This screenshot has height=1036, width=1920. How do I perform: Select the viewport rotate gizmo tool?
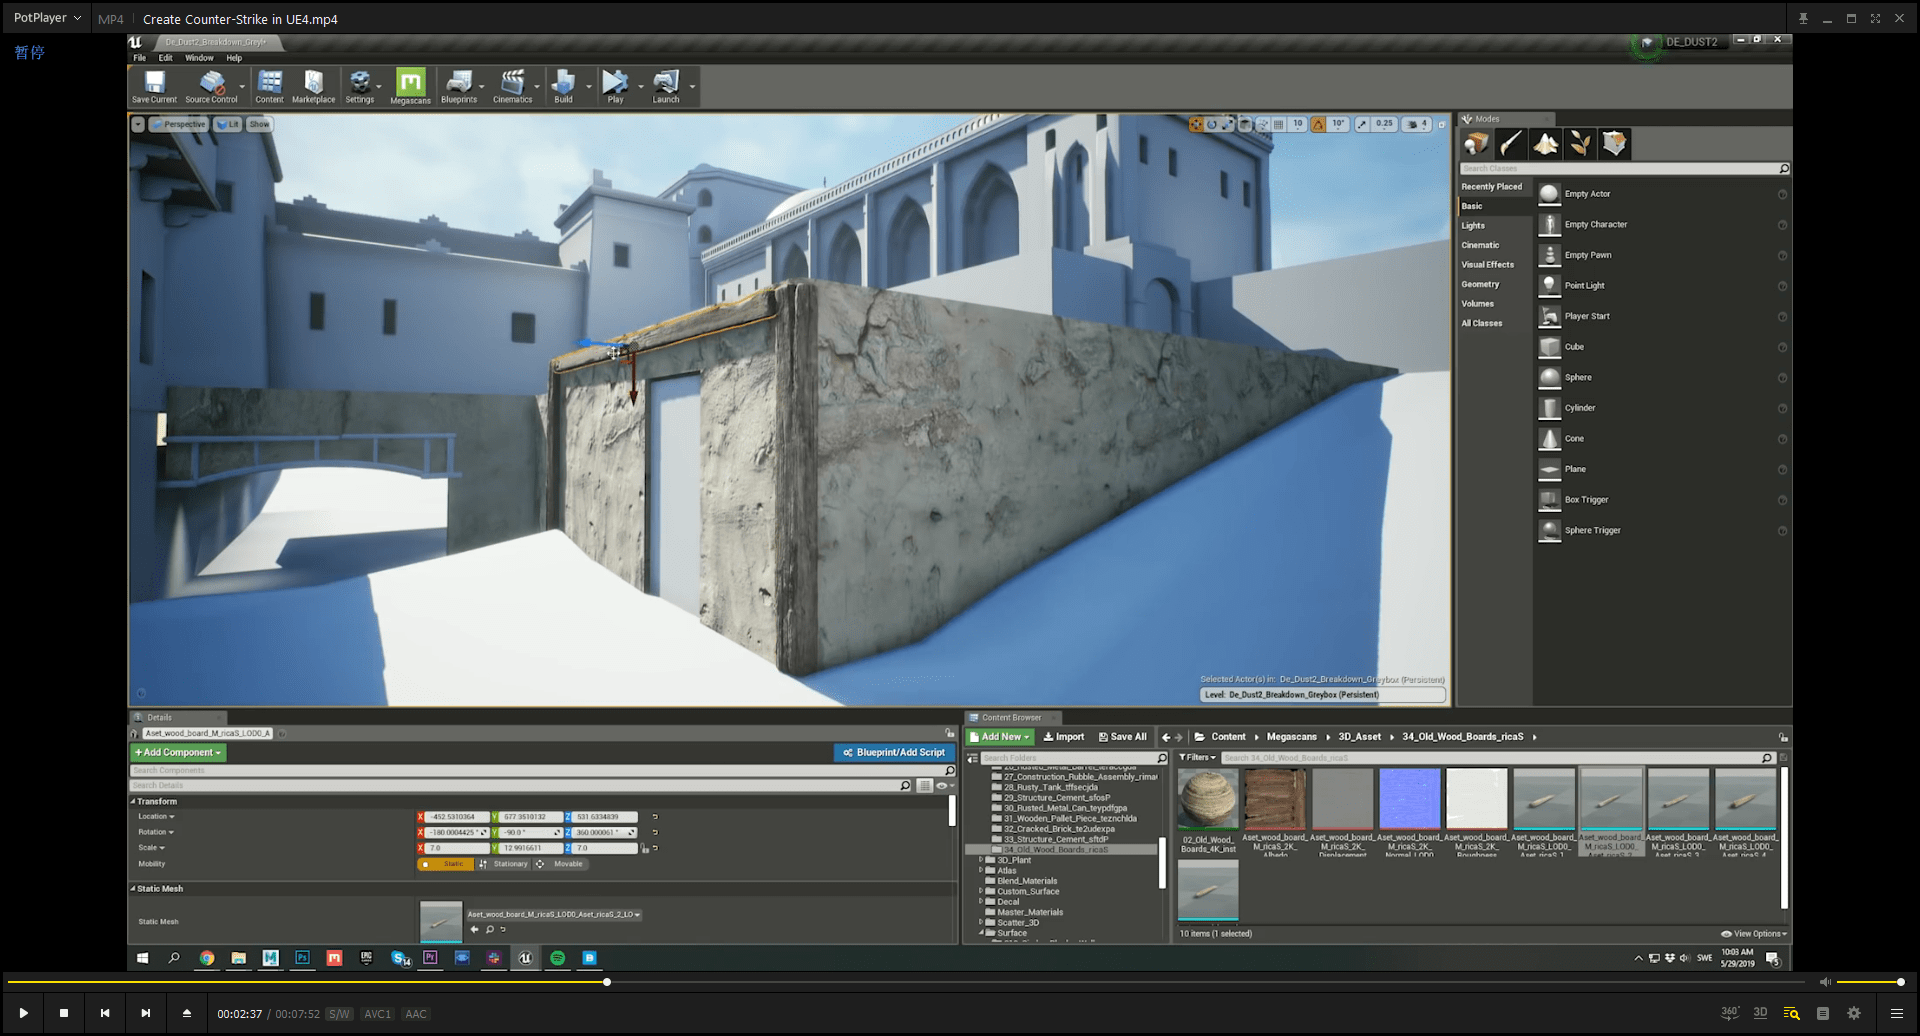tap(1212, 125)
